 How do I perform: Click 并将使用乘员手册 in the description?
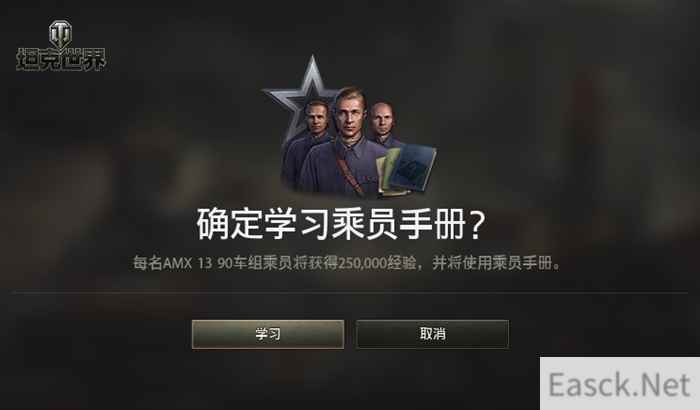click(492, 263)
